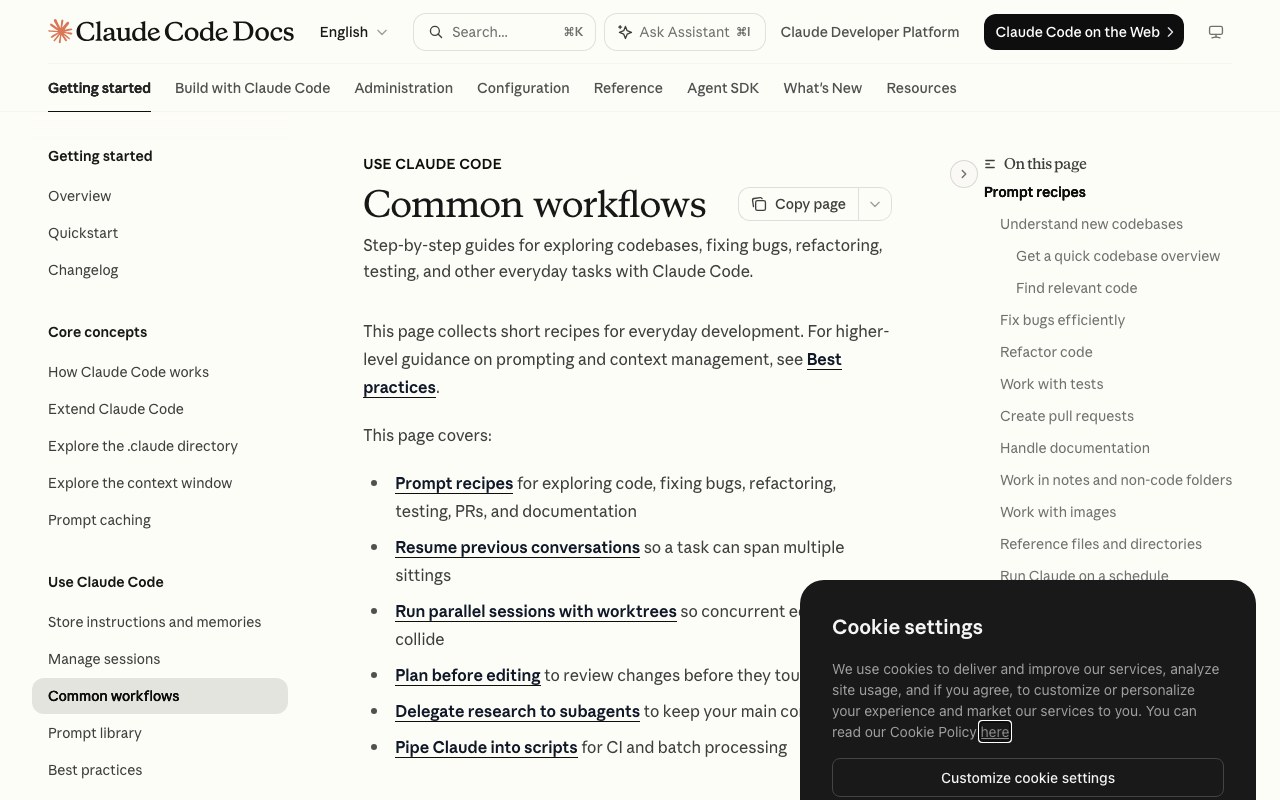The width and height of the screenshot is (1280, 800).
Task: Jump to Get a quick codebase overview
Action: (x=1118, y=256)
